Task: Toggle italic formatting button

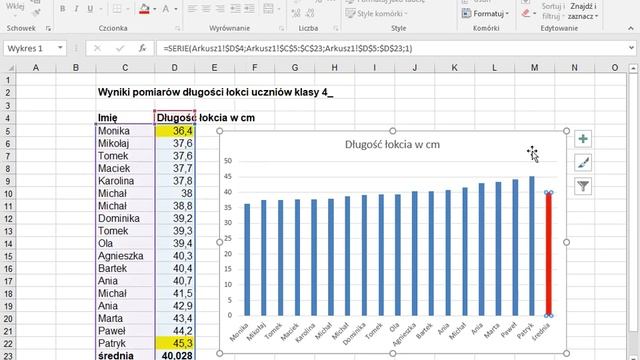Action: (76, 9)
